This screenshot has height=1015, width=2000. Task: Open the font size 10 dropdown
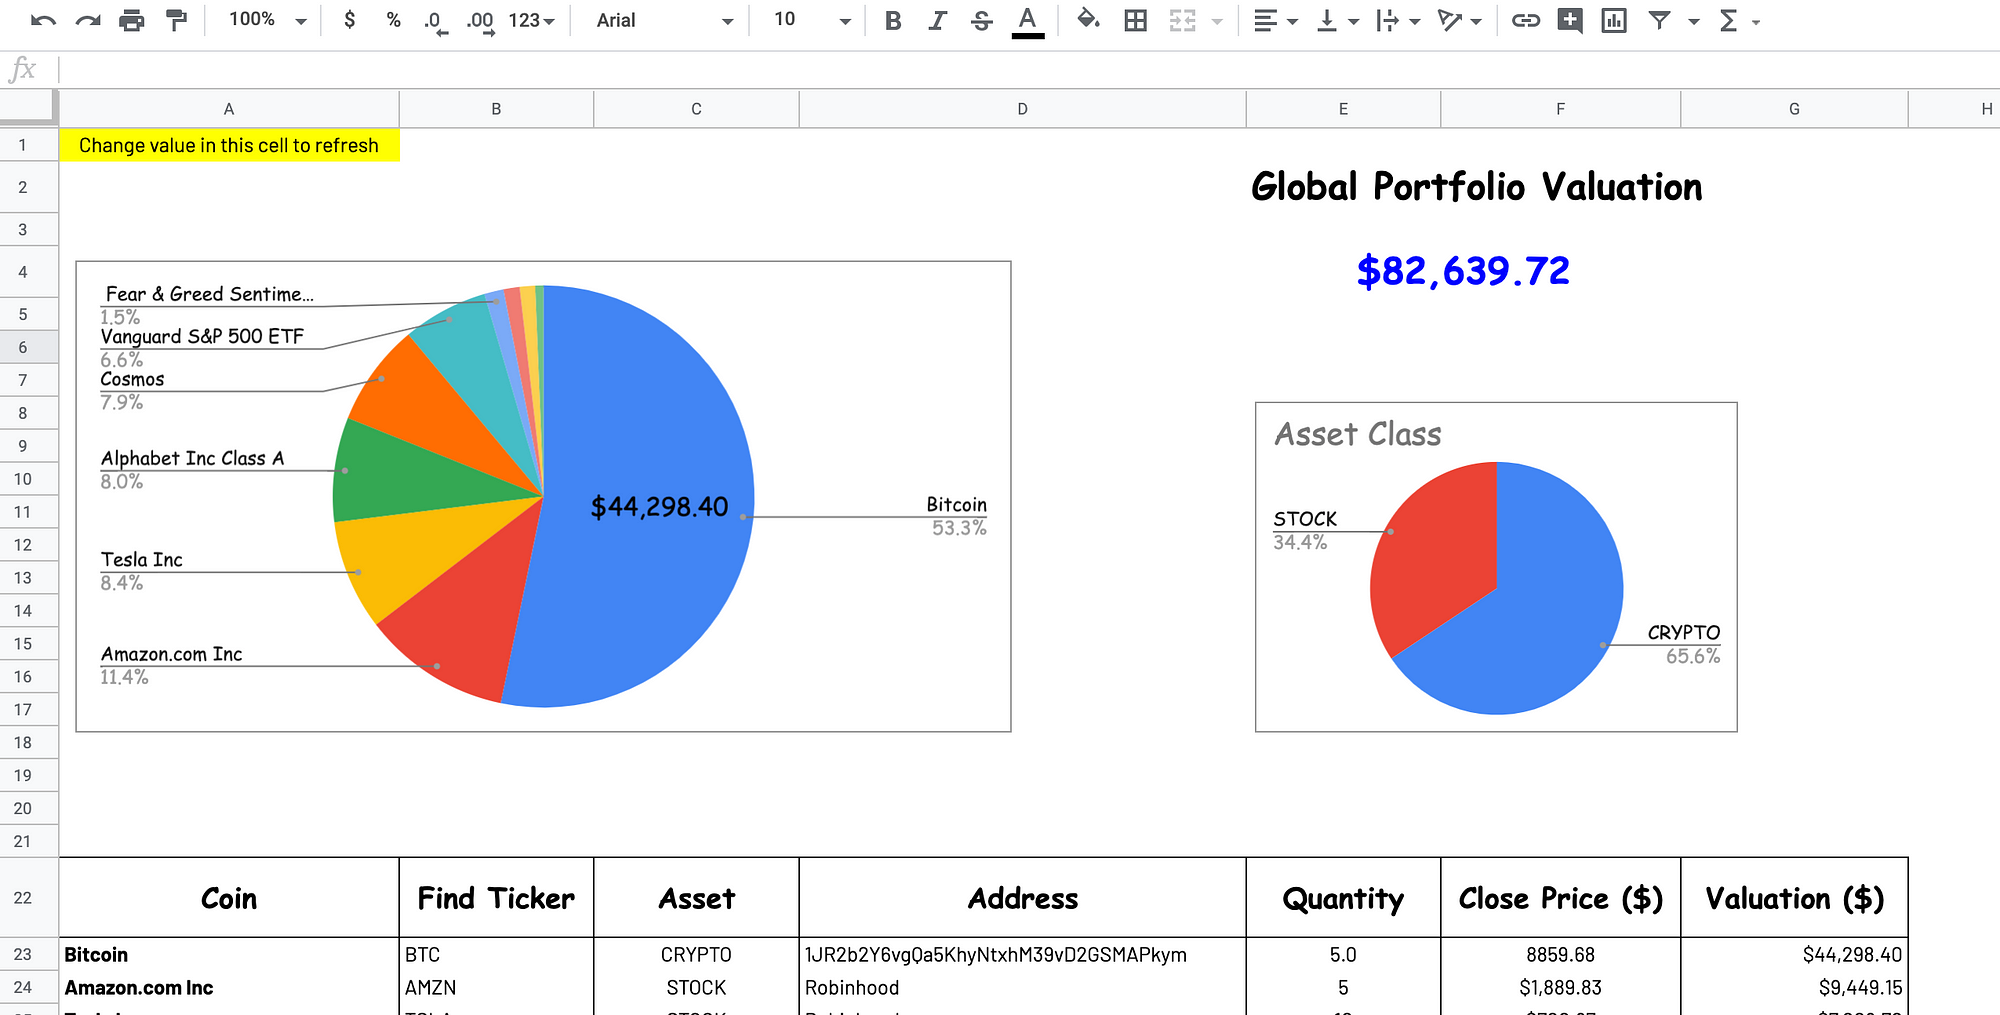pyautogui.click(x=811, y=20)
